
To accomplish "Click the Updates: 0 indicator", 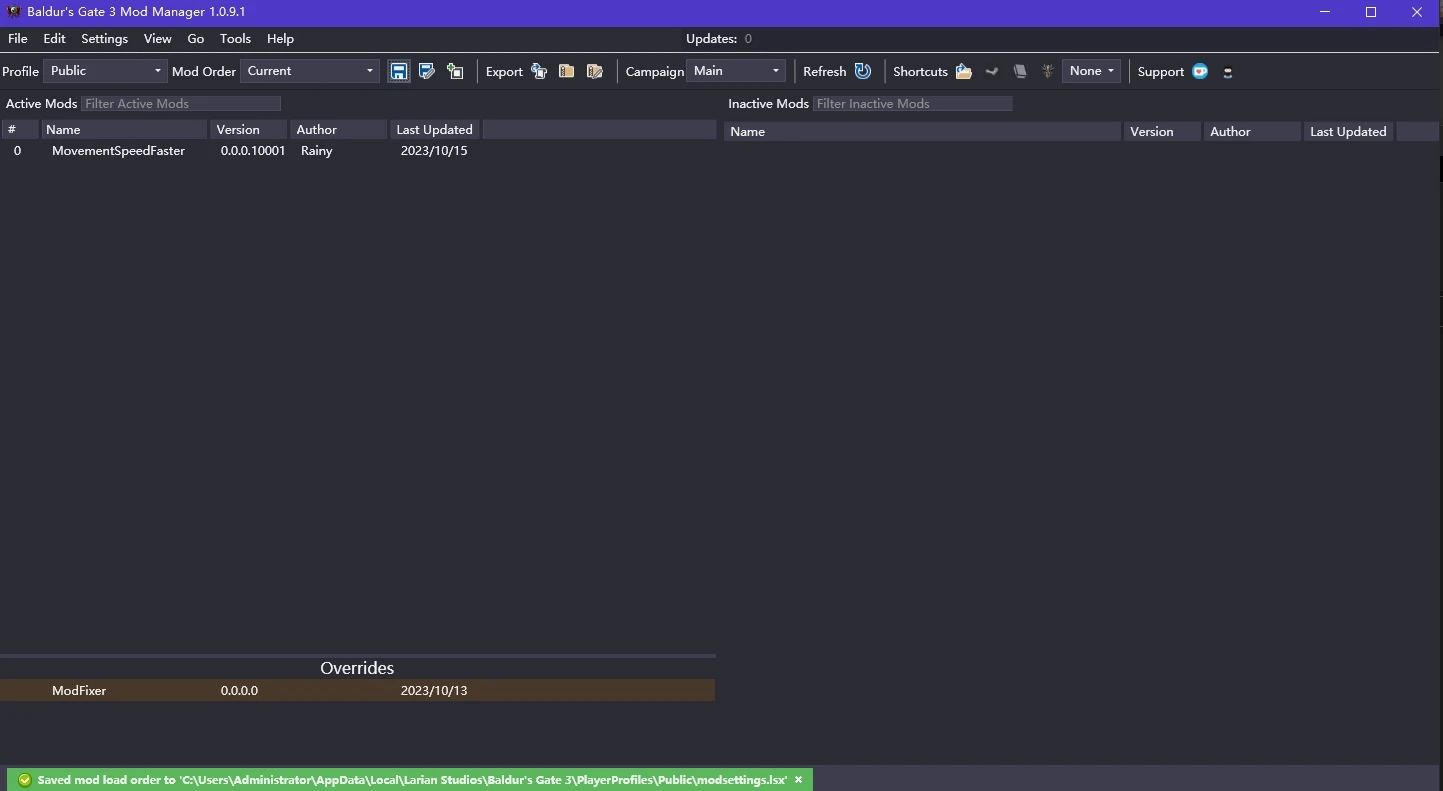I will pyautogui.click(x=719, y=38).
